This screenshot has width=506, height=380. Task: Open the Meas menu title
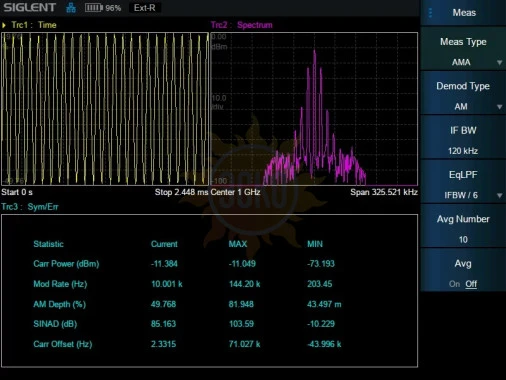click(464, 13)
